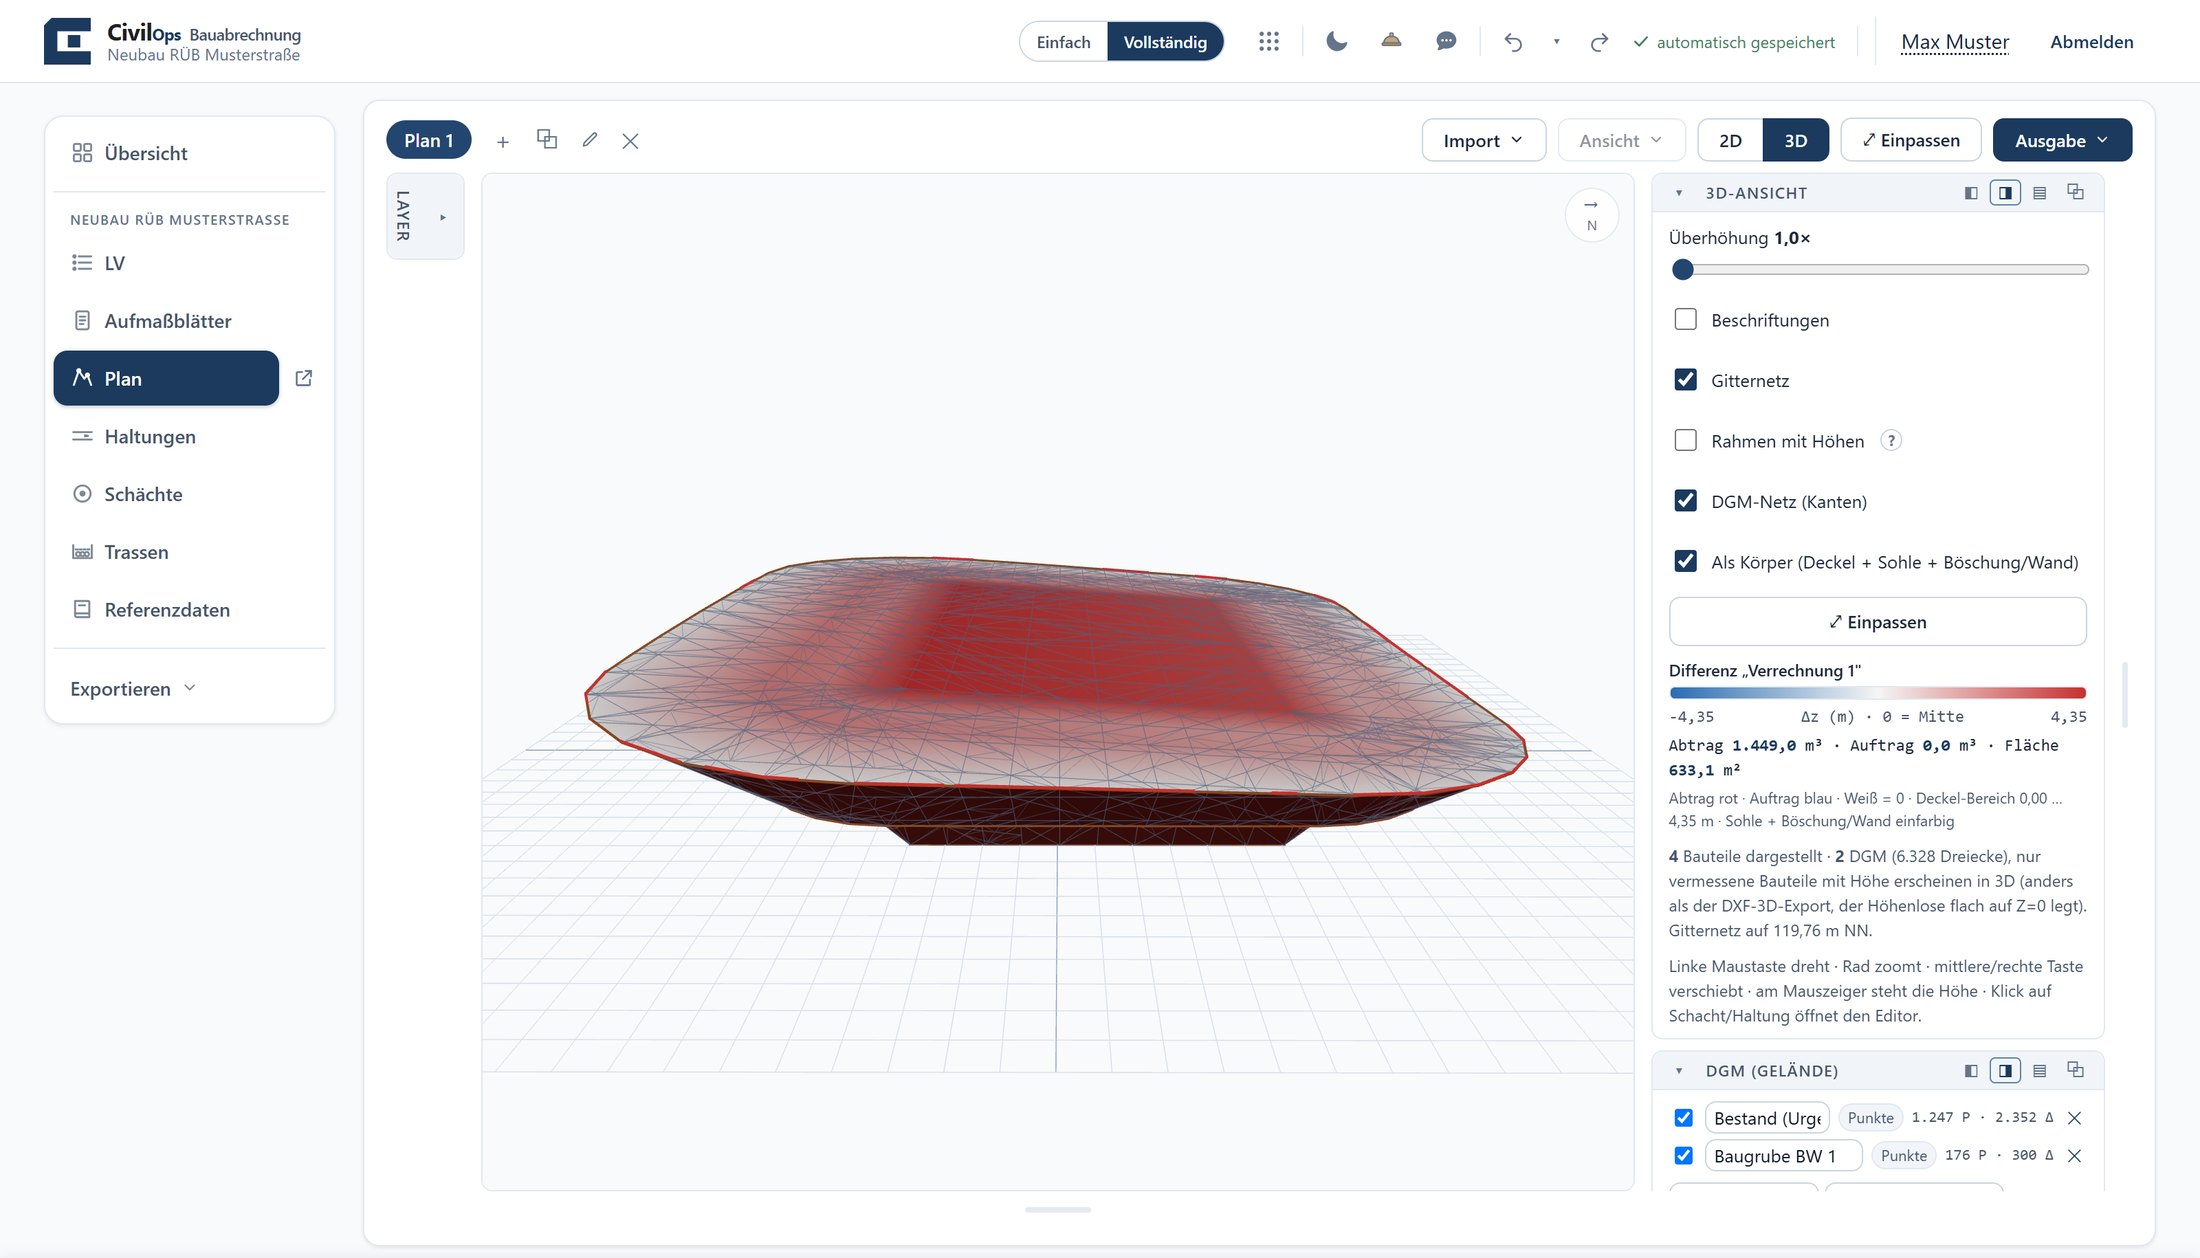2200x1258 pixels.
Task: Remove Baugrube BW 1 with X icon
Action: [2074, 1156]
